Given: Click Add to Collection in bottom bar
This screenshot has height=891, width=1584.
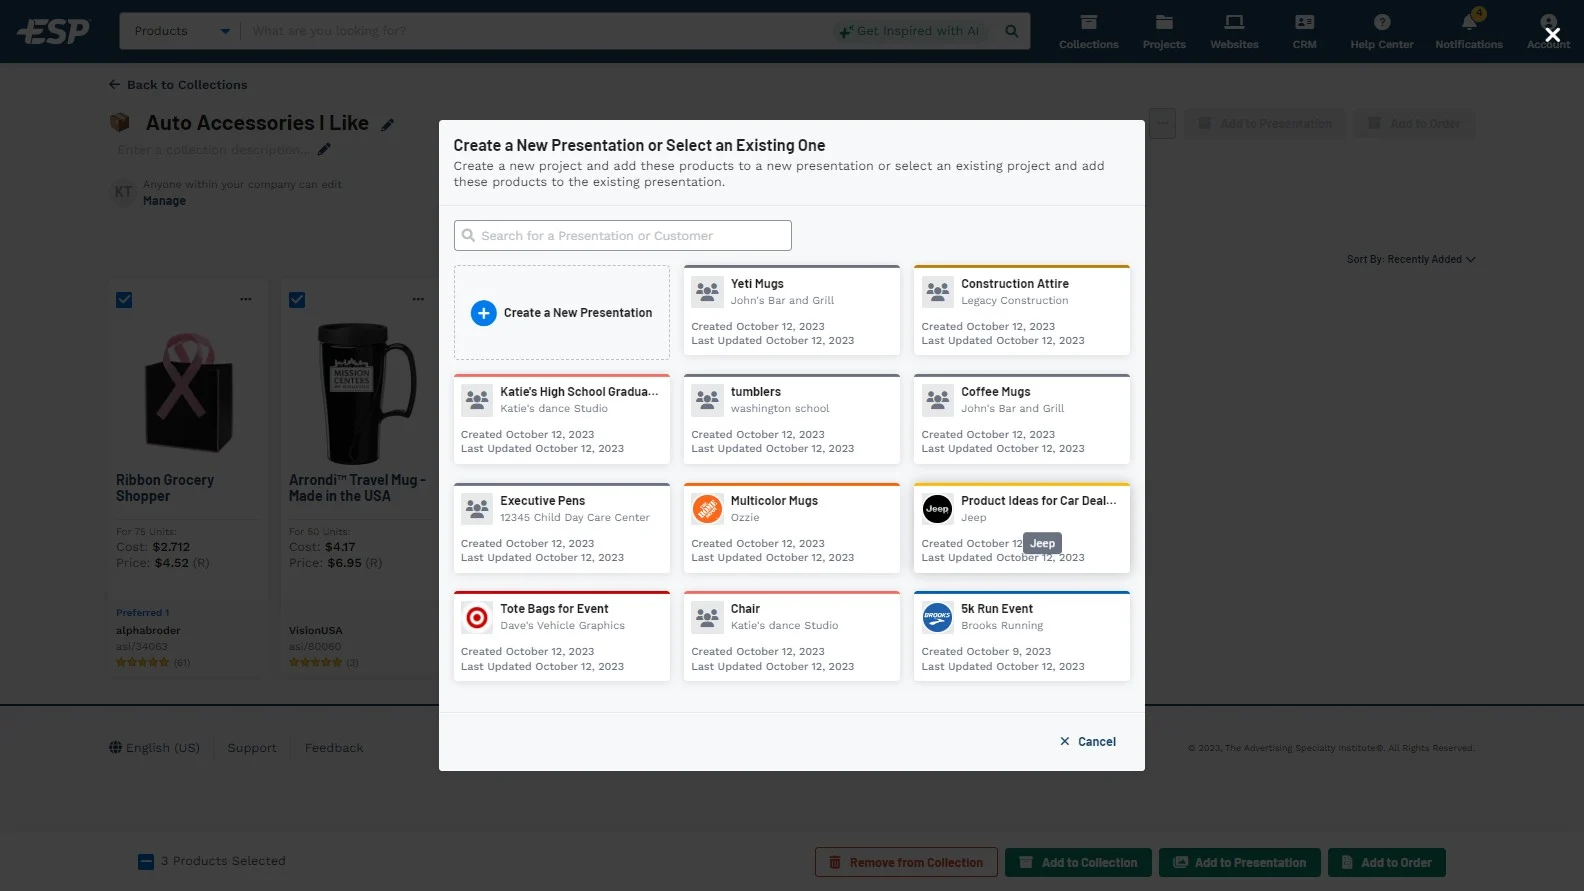Looking at the screenshot, I should (1078, 863).
